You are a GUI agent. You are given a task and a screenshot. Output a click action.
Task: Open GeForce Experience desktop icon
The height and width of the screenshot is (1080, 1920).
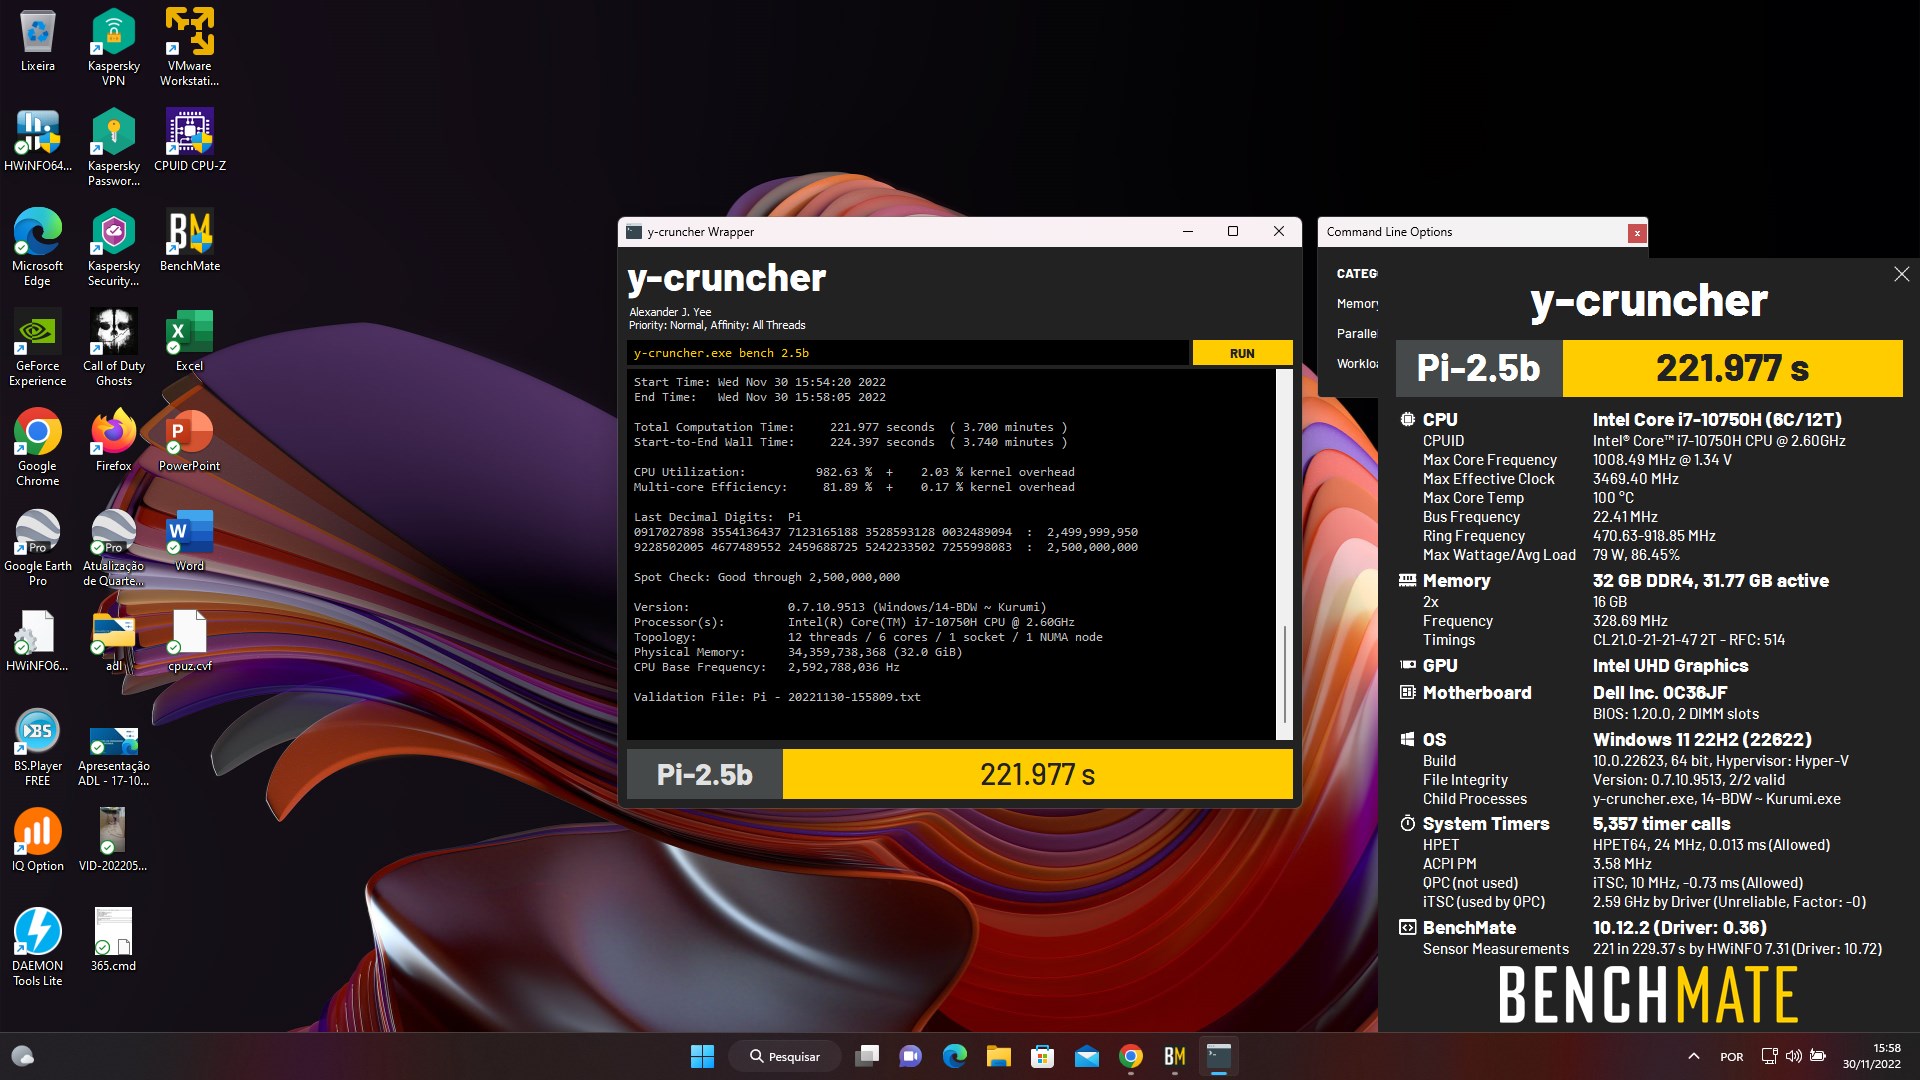pos(37,347)
